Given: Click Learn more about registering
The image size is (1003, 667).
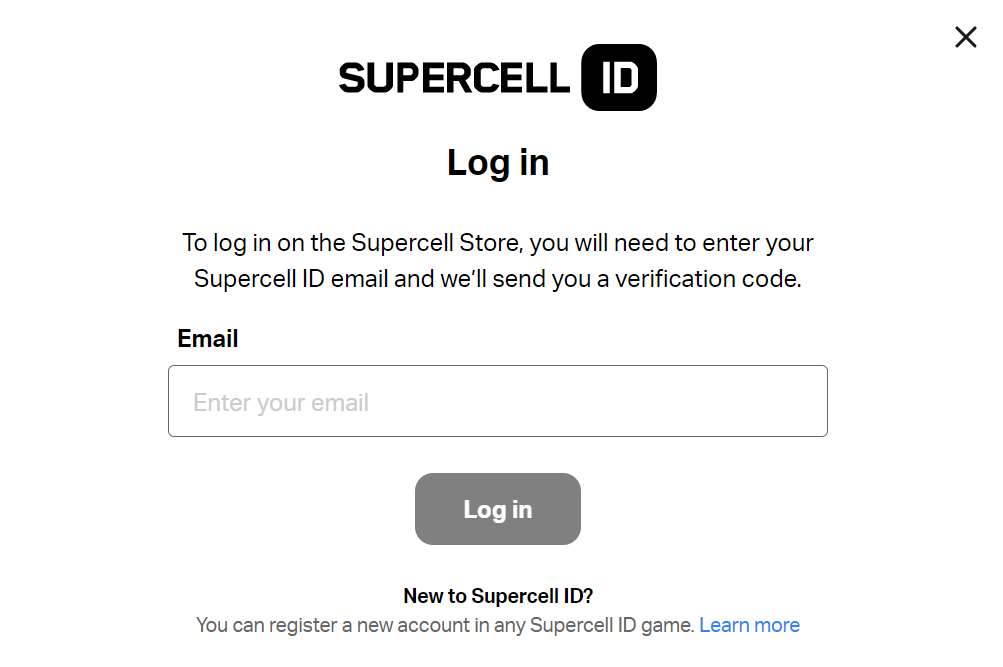Looking at the screenshot, I should [x=749, y=624].
